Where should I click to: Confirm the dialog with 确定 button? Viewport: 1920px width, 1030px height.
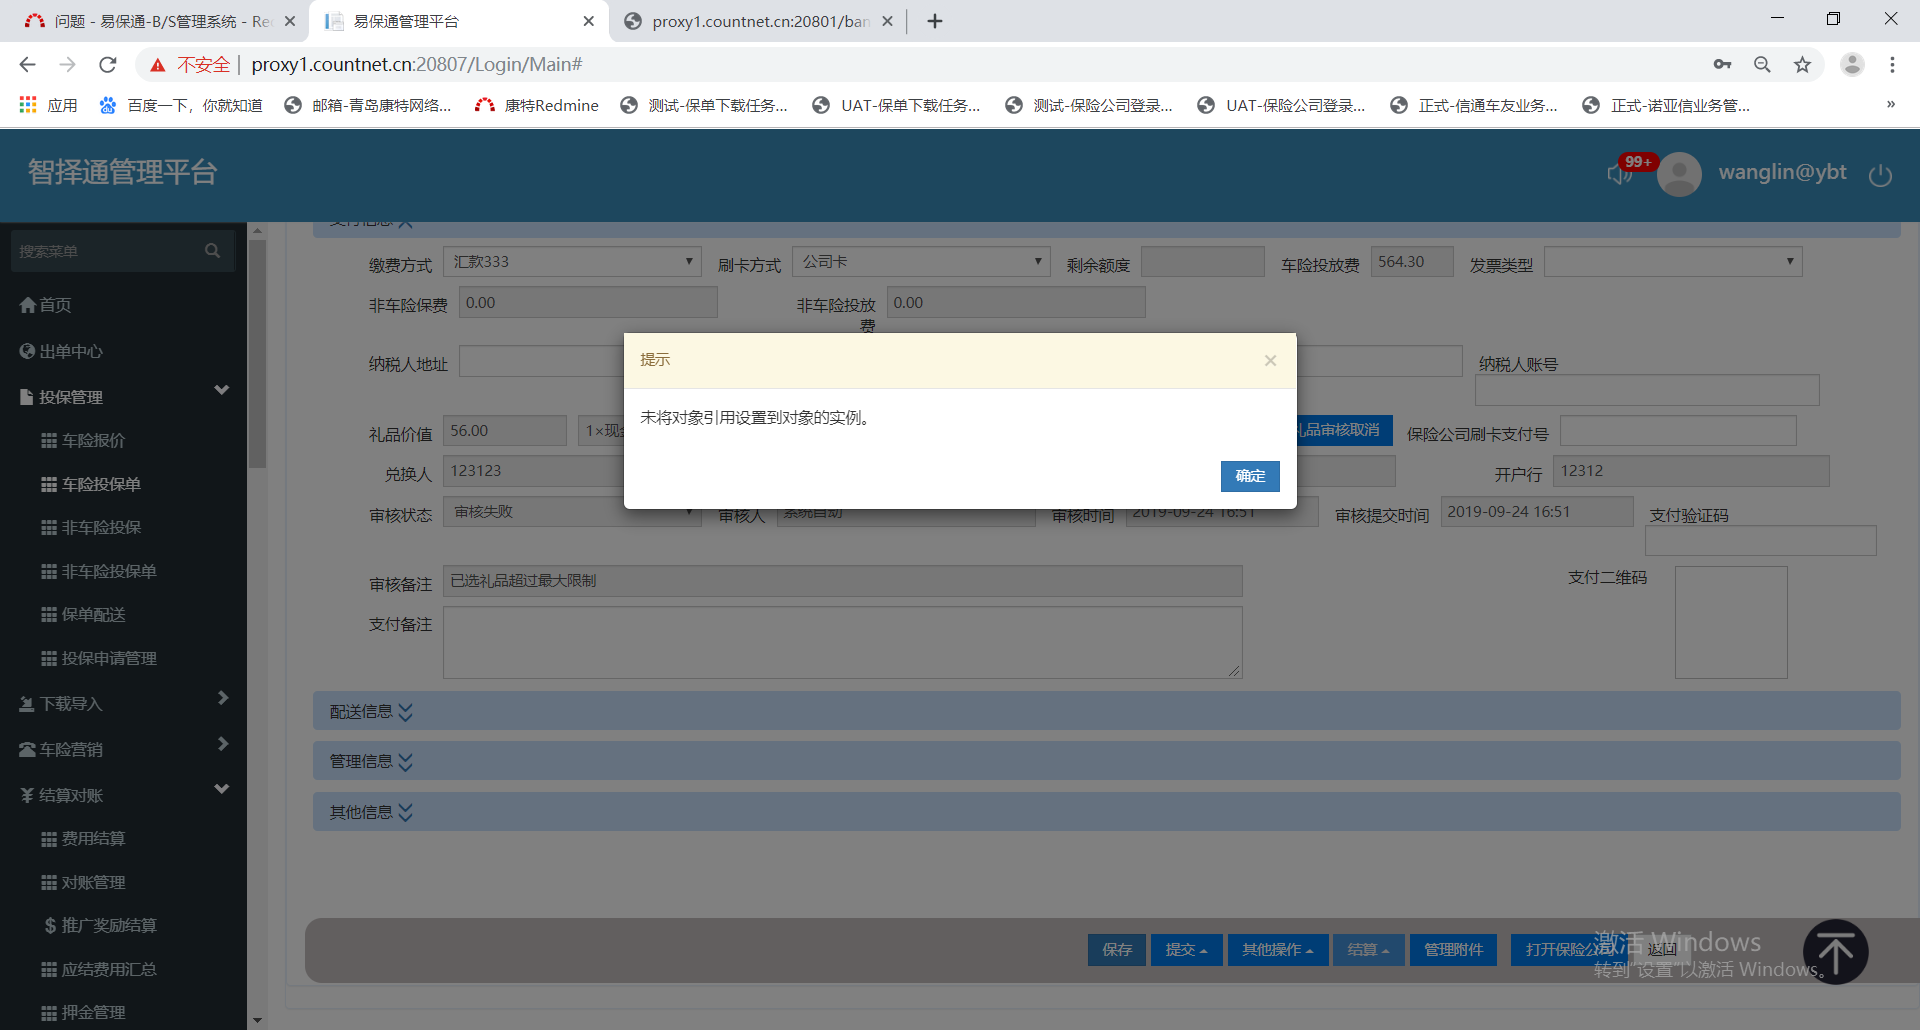[x=1250, y=476]
